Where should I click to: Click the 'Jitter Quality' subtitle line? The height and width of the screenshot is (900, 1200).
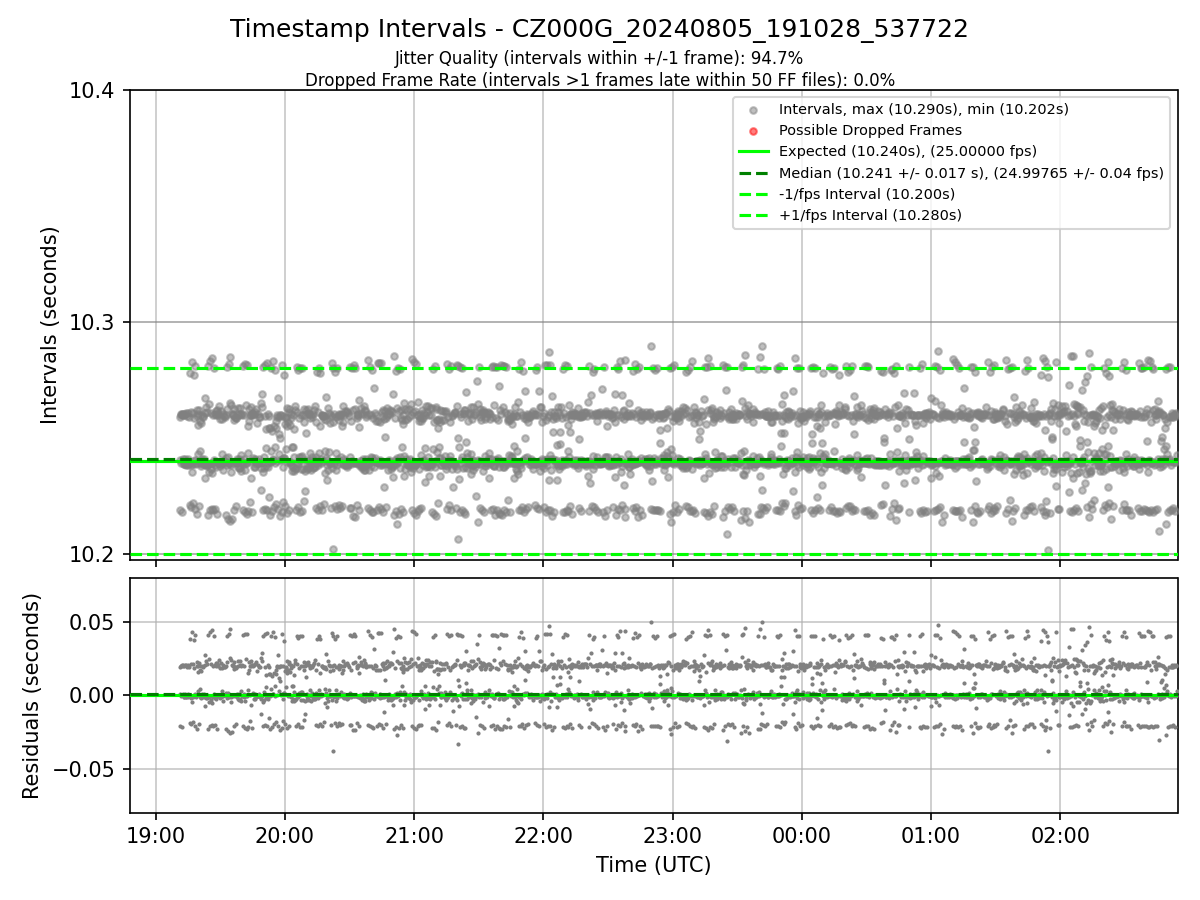(599, 58)
